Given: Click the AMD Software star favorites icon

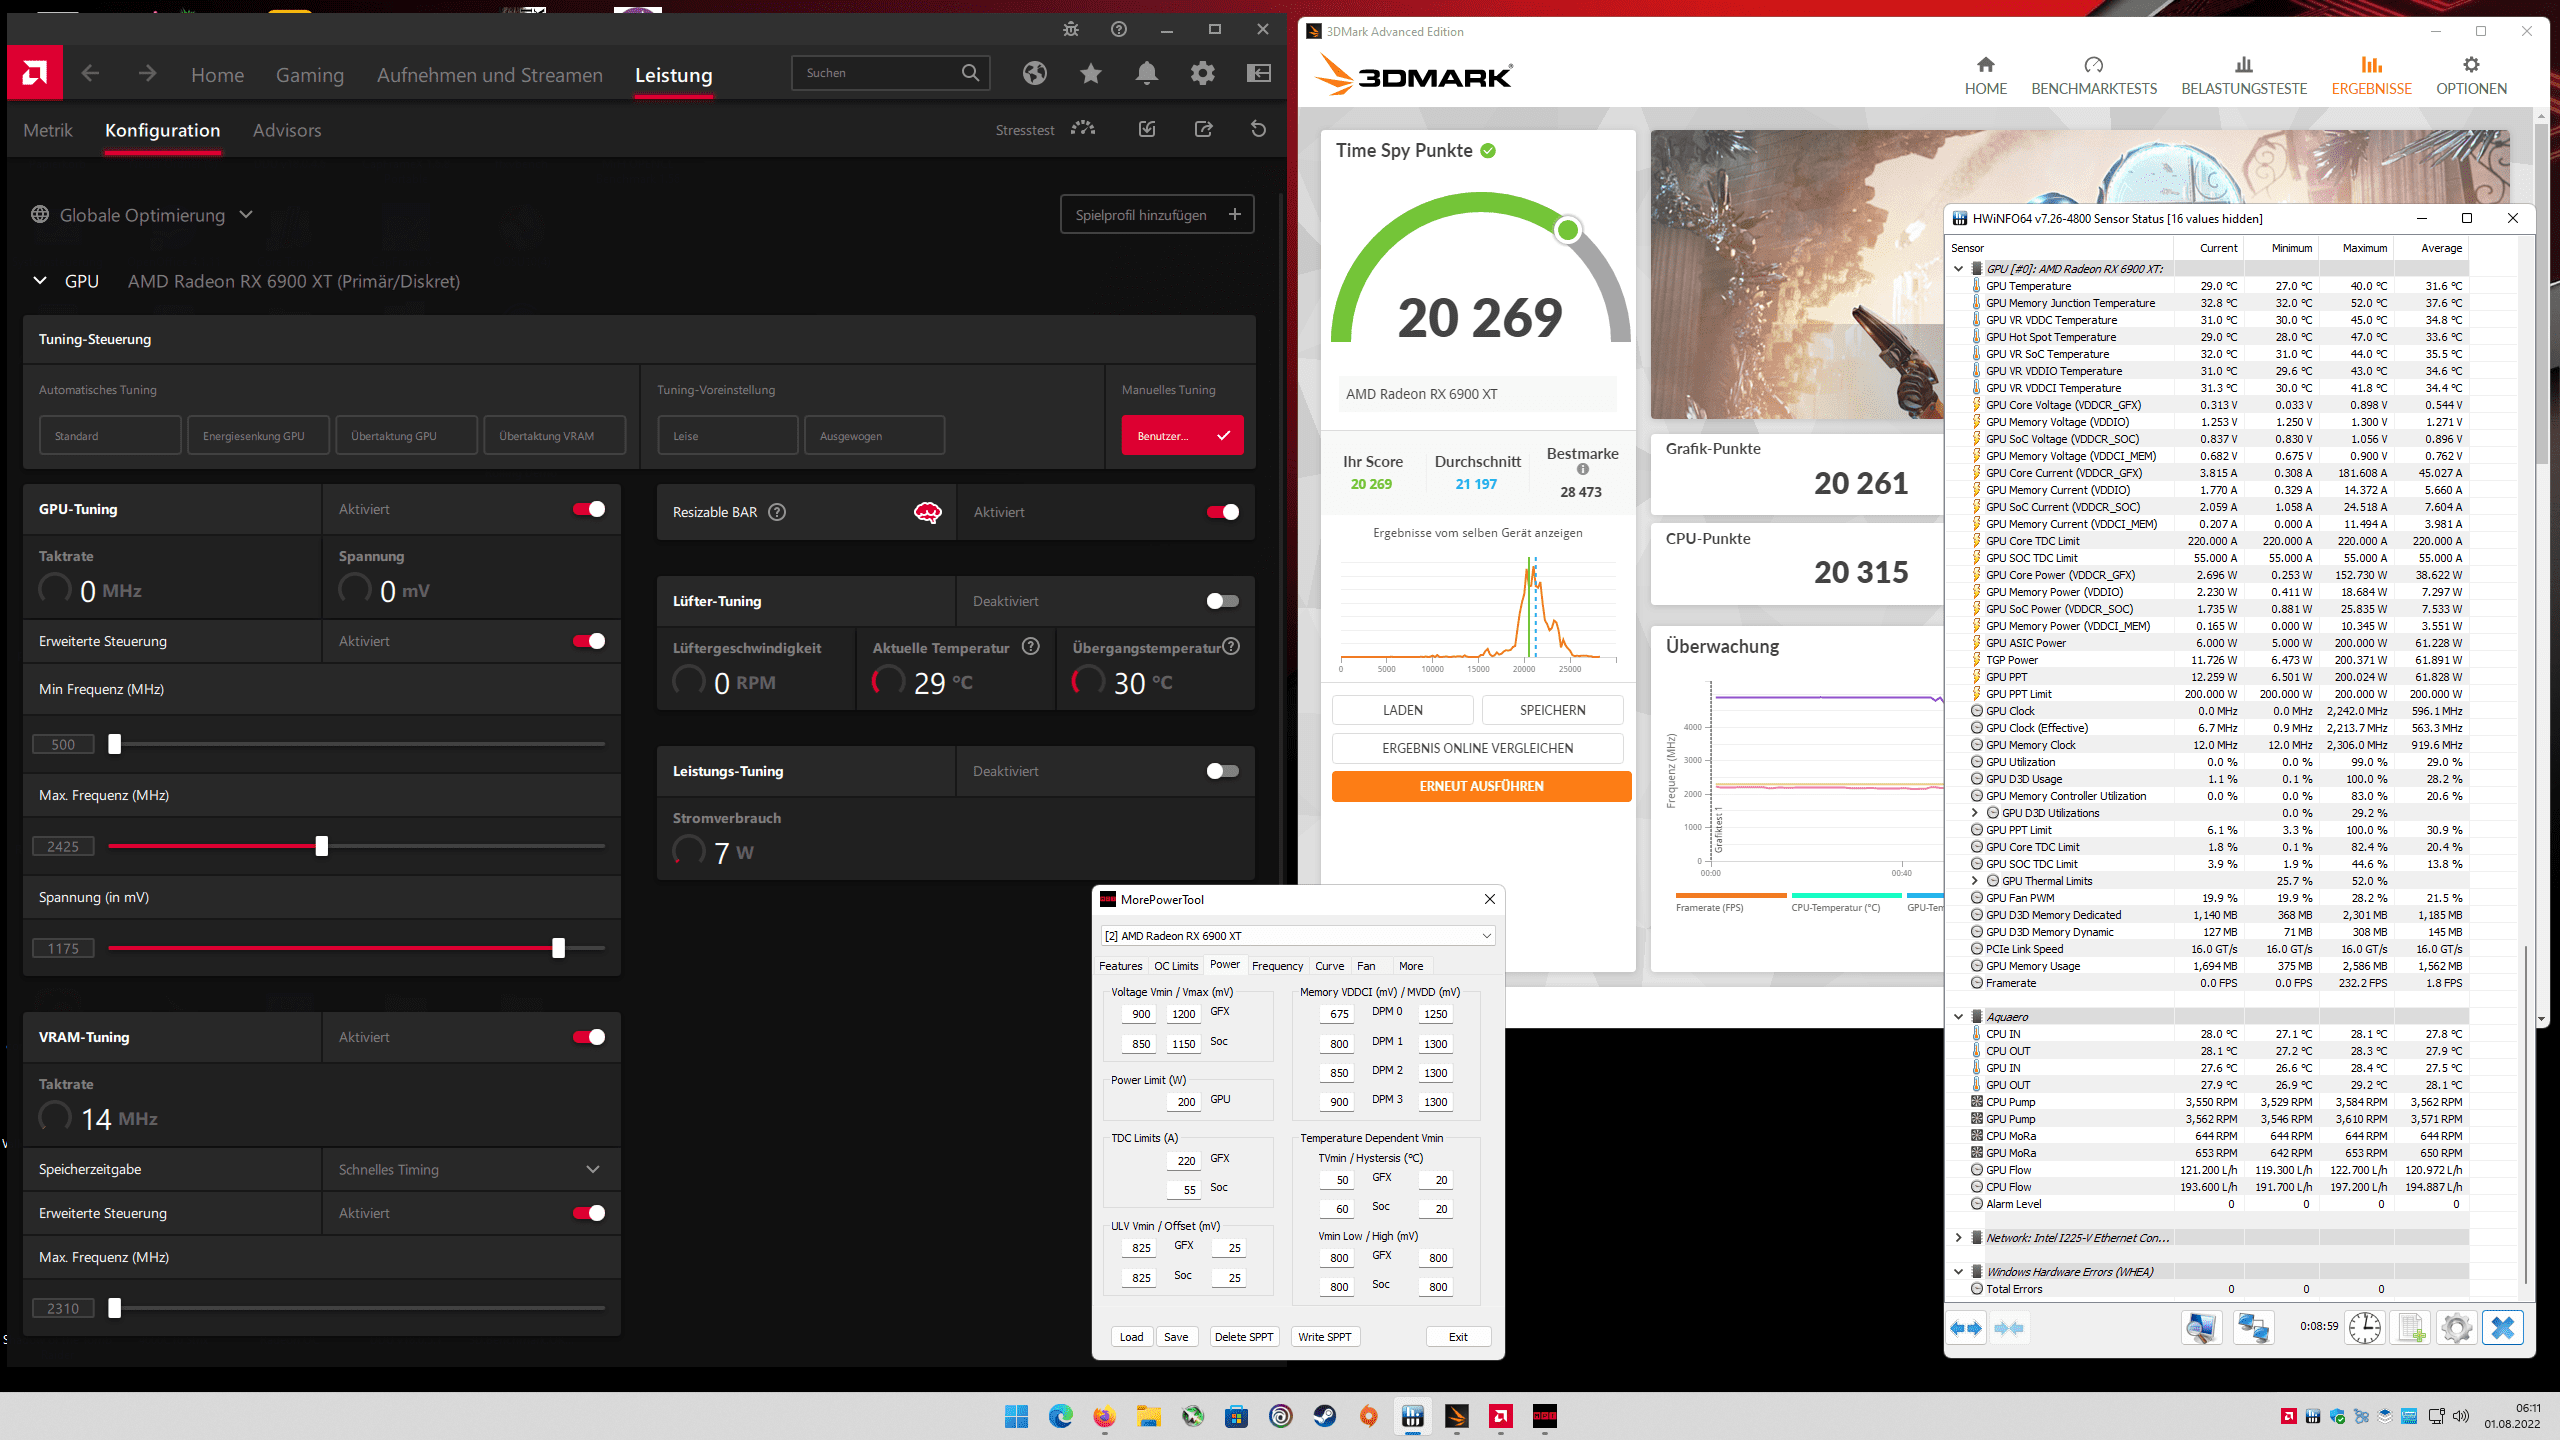Looking at the screenshot, I should click(1091, 73).
